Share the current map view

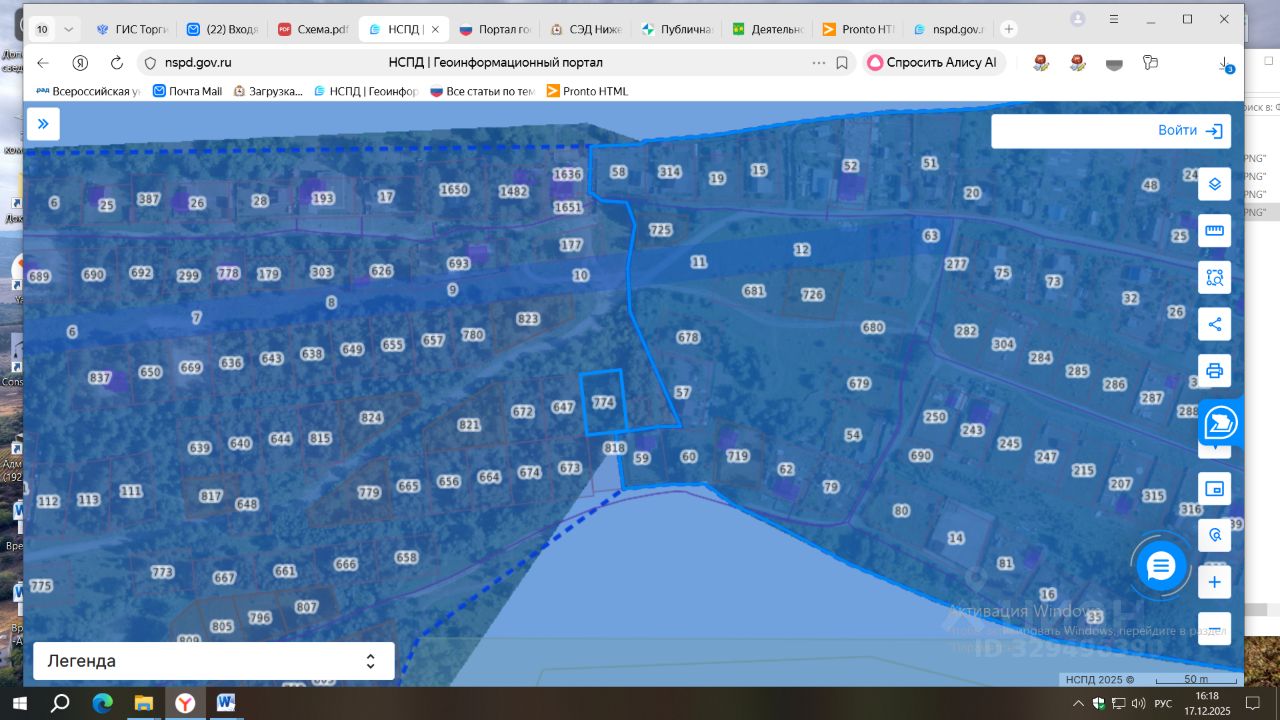click(1215, 324)
